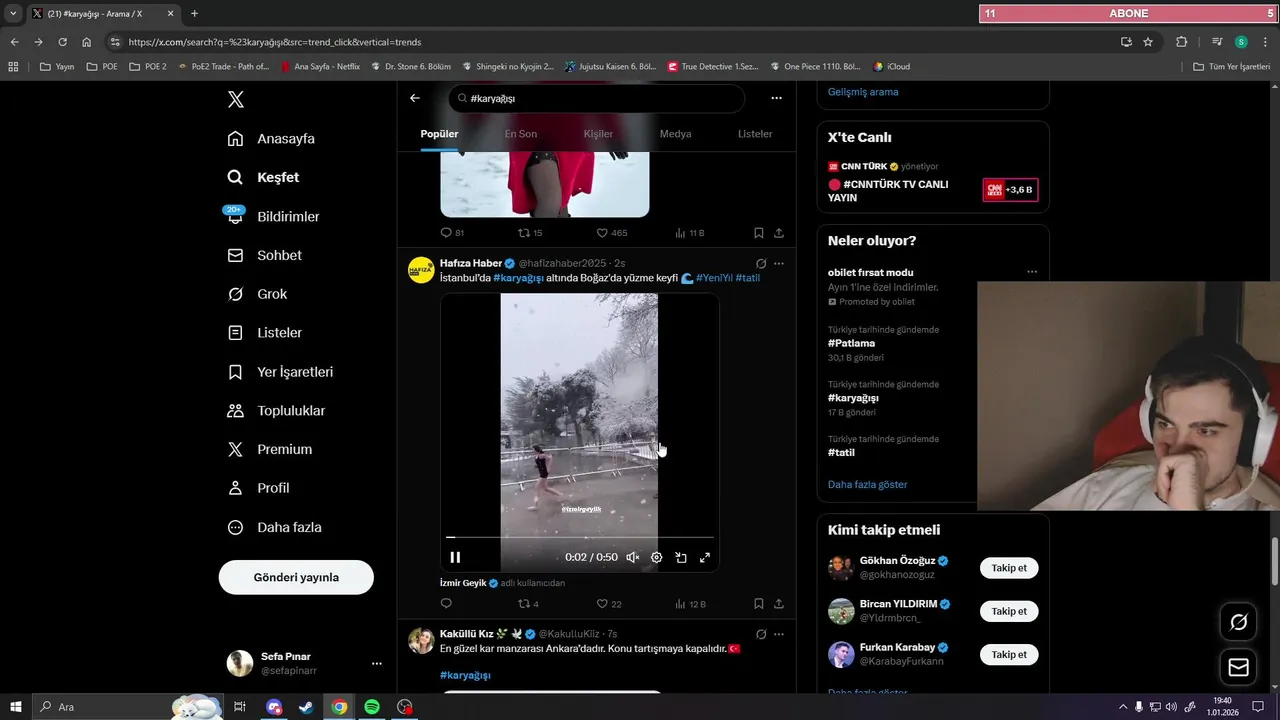Open Grok from the sidebar
1280x720 pixels.
pyautogui.click(x=257, y=294)
